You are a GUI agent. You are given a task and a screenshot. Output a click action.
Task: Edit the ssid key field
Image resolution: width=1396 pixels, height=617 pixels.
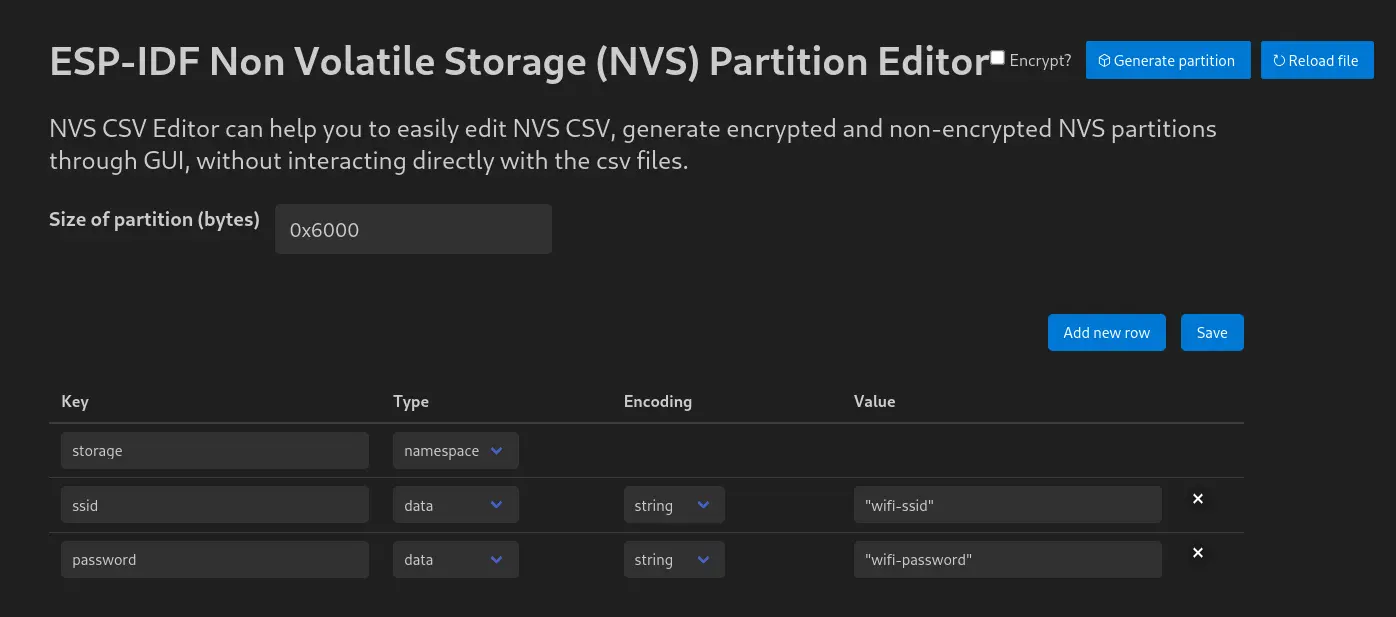(214, 505)
